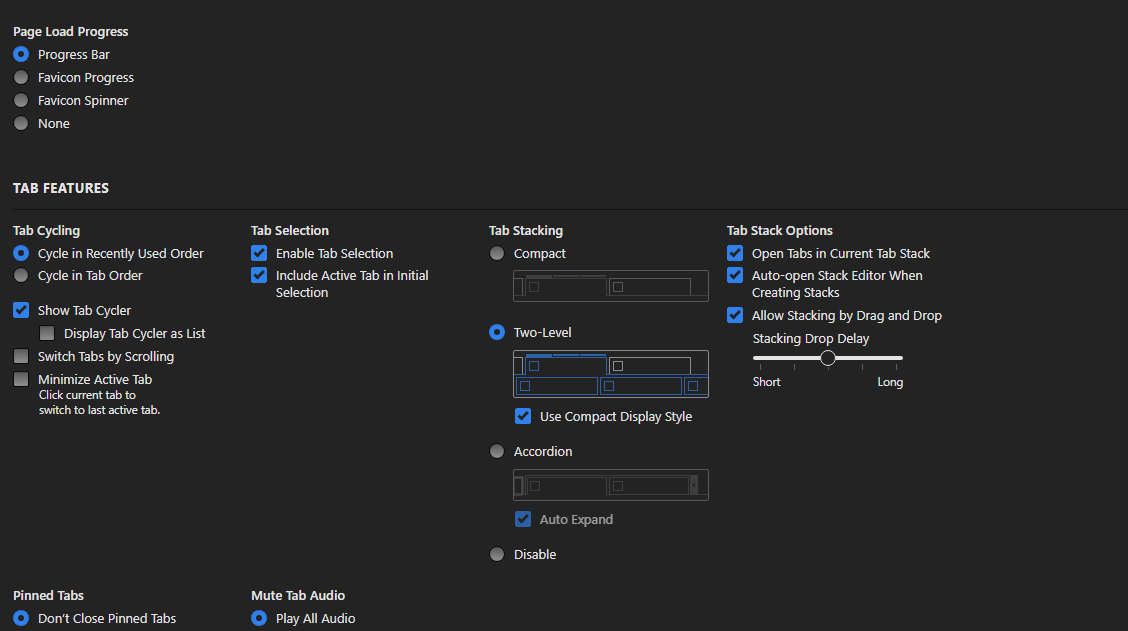Choose Cycle in Tab Order
The image size is (1128, 631).
pos(21,276)
